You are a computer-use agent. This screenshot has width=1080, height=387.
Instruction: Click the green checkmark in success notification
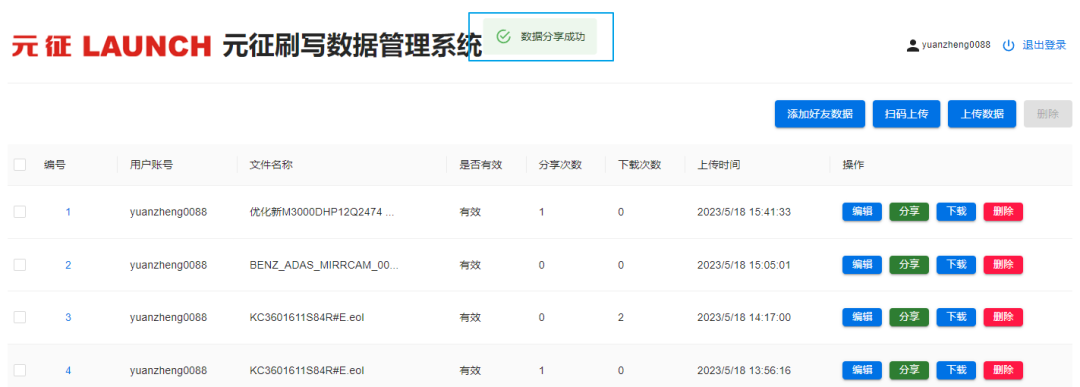coord(503,36)
